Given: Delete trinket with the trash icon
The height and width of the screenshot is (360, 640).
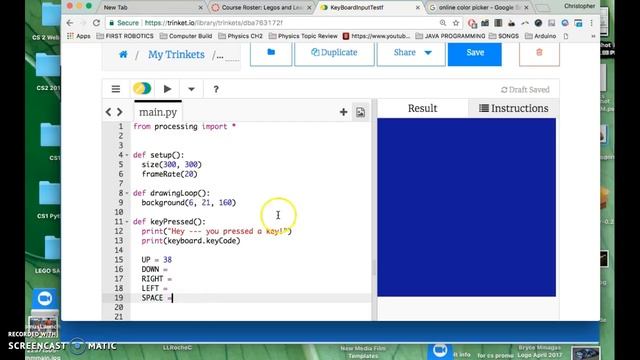Looking at the screenshot, I should tap(539, 53).
